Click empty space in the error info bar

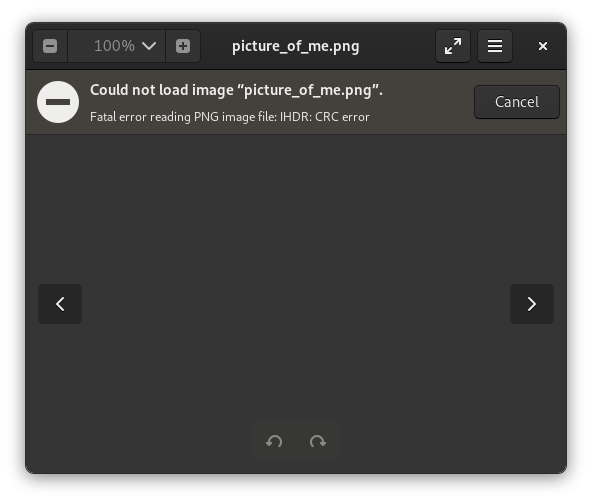point(427,109)
